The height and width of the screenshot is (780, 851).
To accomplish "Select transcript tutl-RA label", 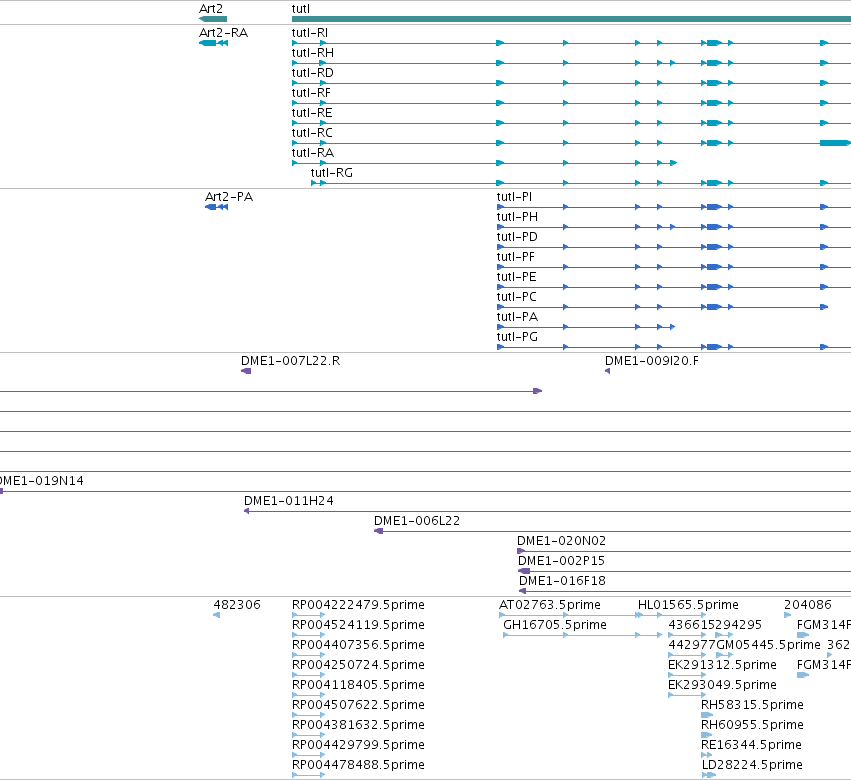I will coord(313,153).
